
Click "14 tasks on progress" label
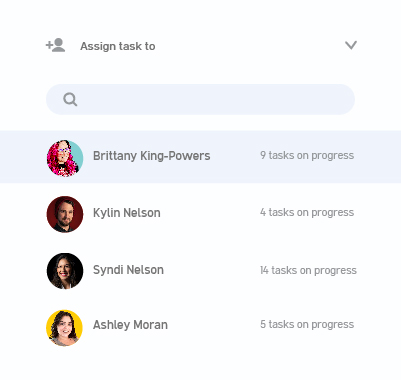pos(308,270)
